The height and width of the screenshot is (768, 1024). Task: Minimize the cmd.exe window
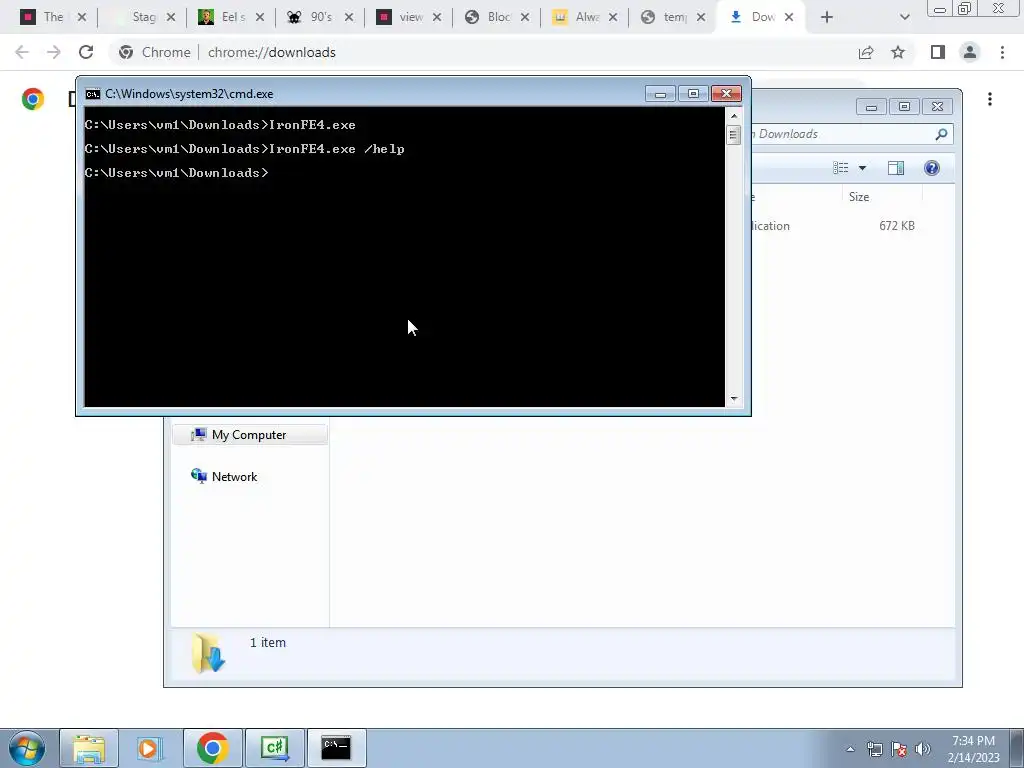click(x=660, y=94)
